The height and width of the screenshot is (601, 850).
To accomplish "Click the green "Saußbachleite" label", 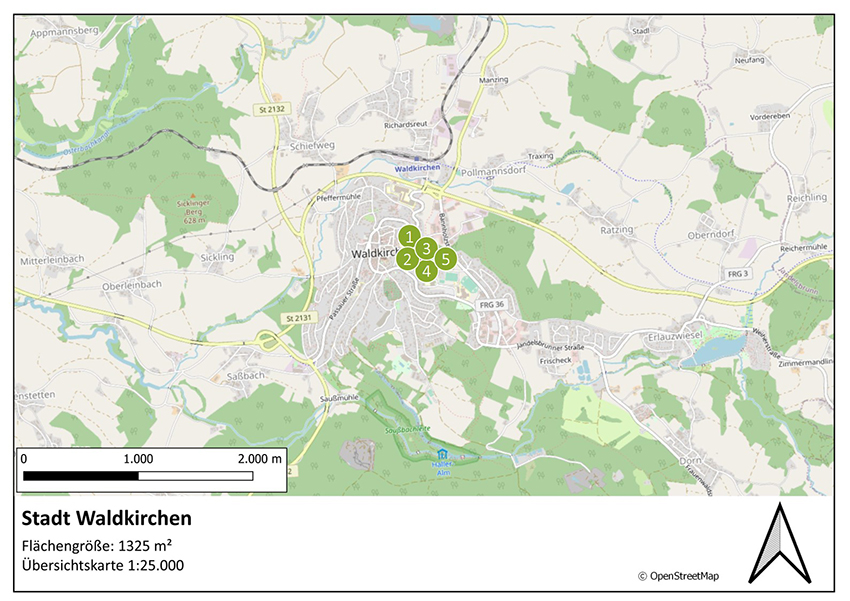I will tap(407, 430).
